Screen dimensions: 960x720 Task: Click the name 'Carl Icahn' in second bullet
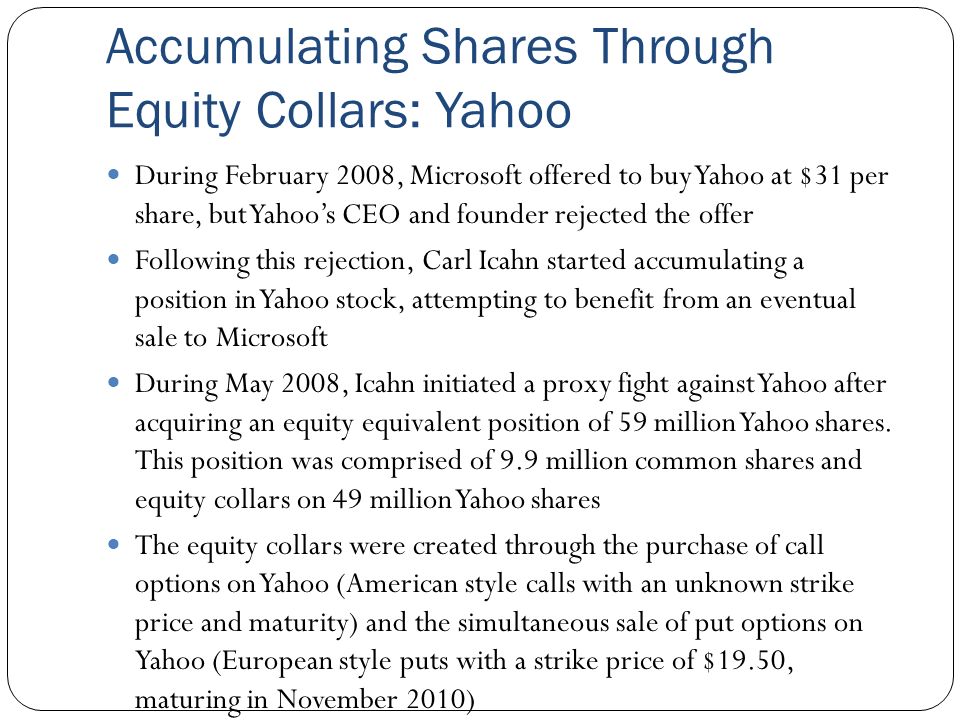[x=481, y=260]
